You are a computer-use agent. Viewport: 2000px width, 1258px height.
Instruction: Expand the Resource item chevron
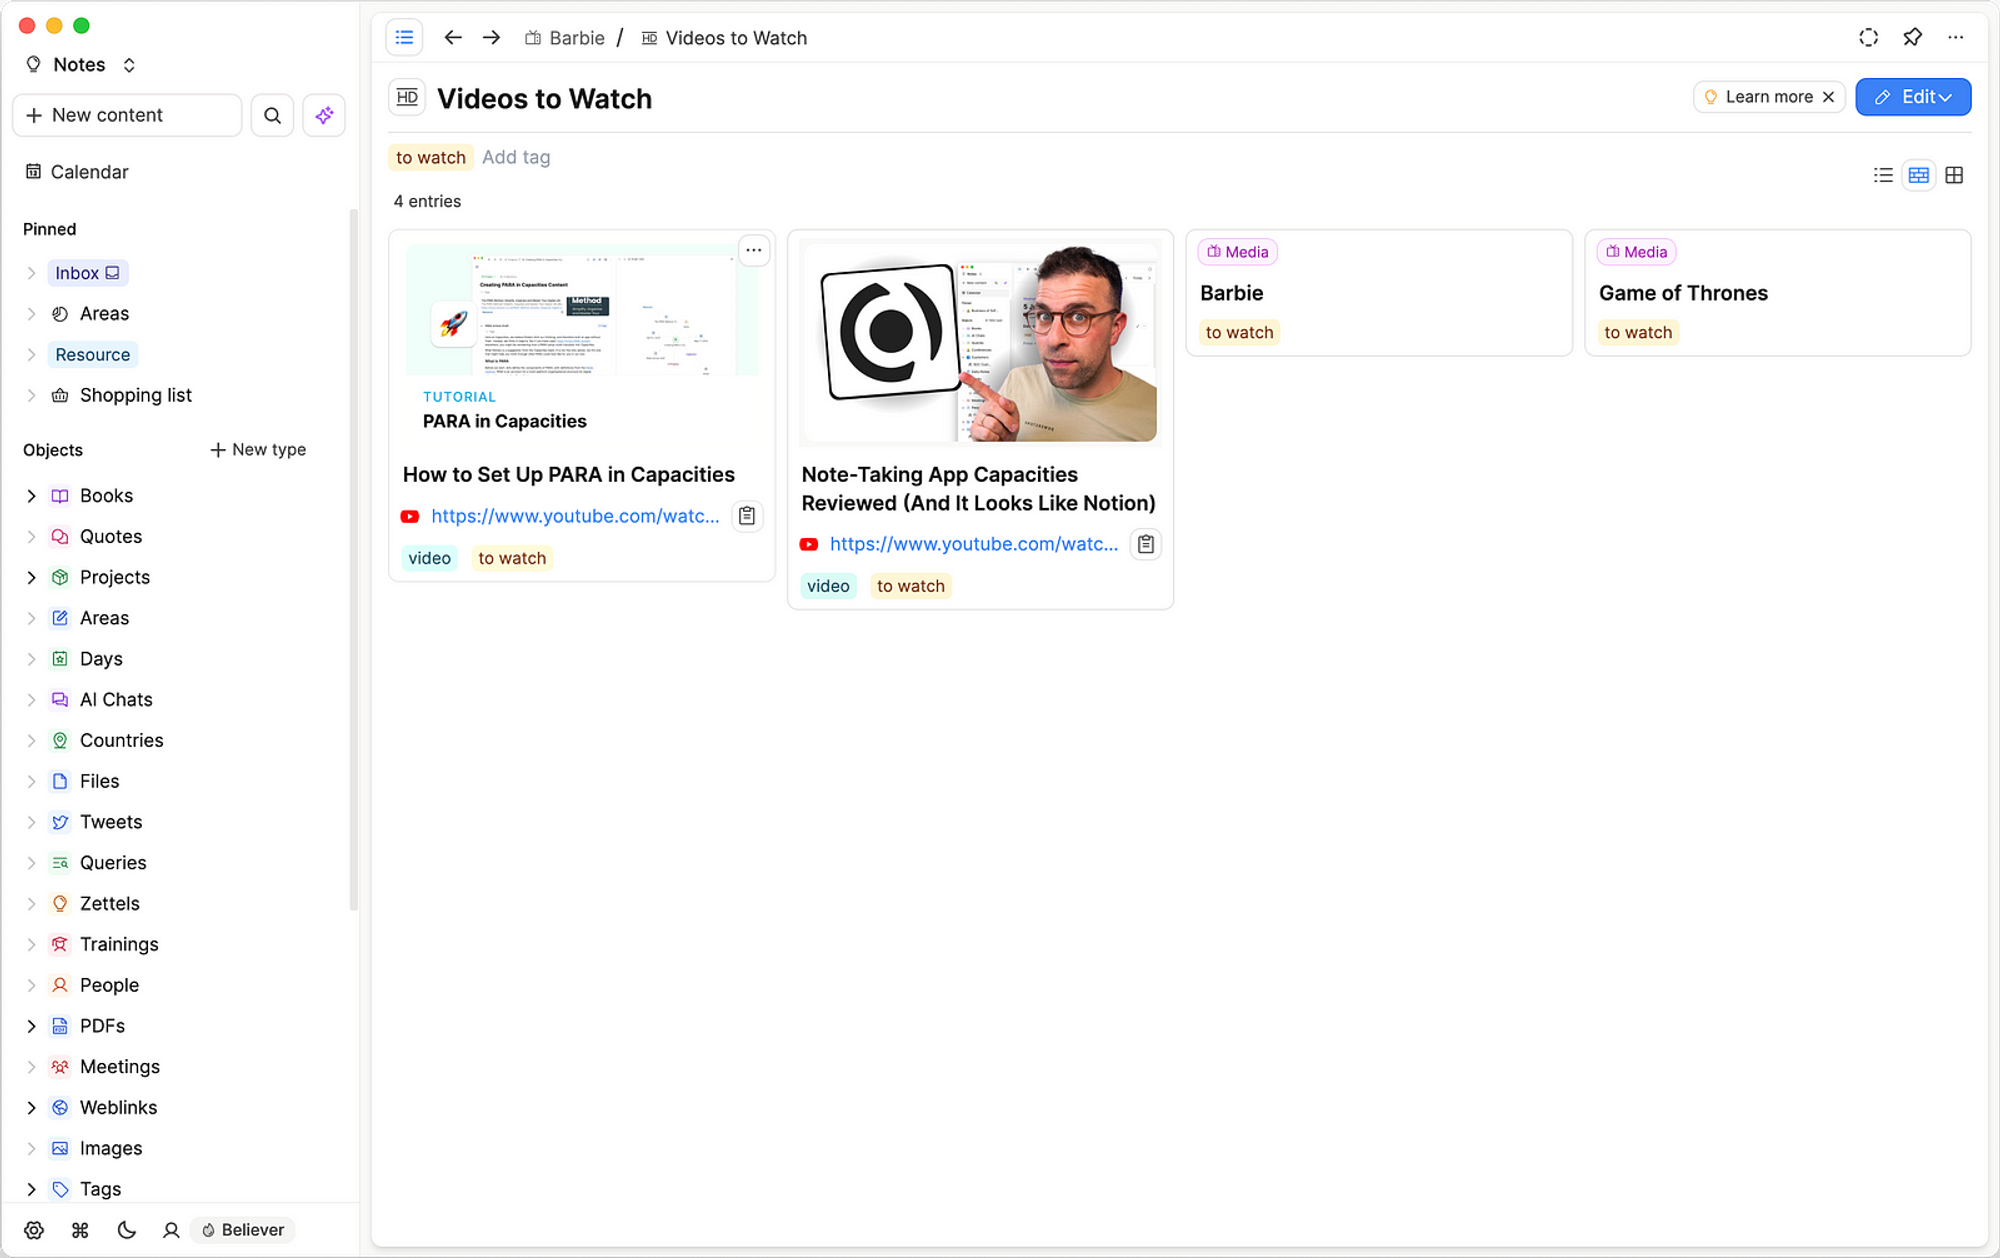[x=31, y=355]
